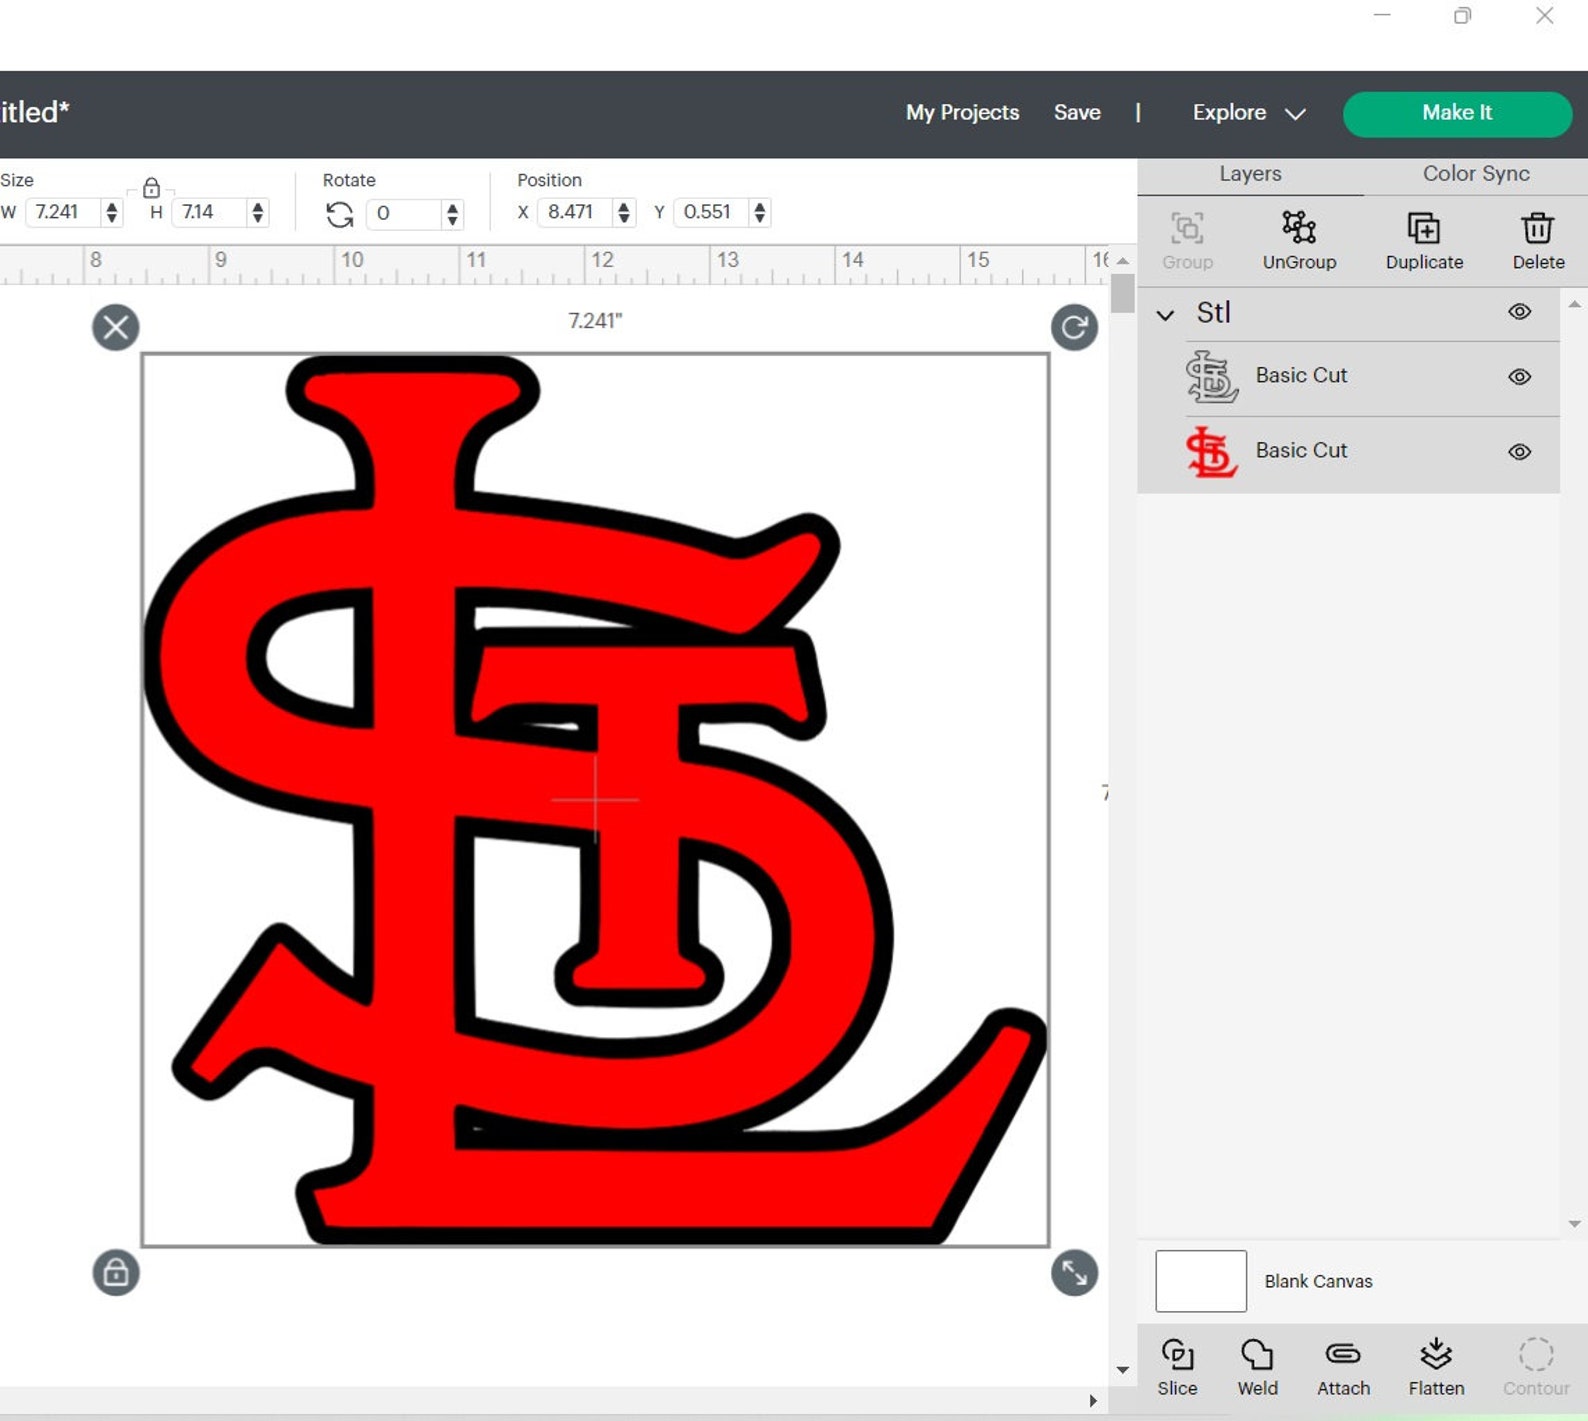Screen dimensions: 1588x1421
Task: Select the red Basic Cut layer thumbnail
Action: click(1212, 452)
